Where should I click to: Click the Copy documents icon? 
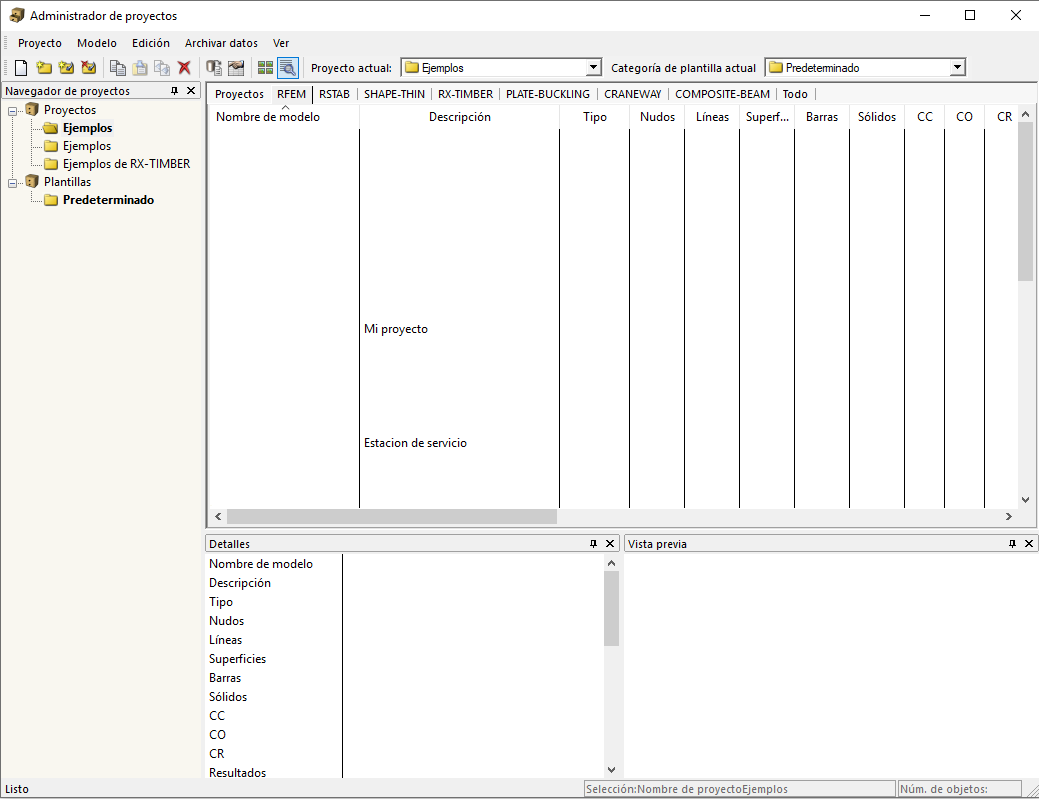click(118, 68)
